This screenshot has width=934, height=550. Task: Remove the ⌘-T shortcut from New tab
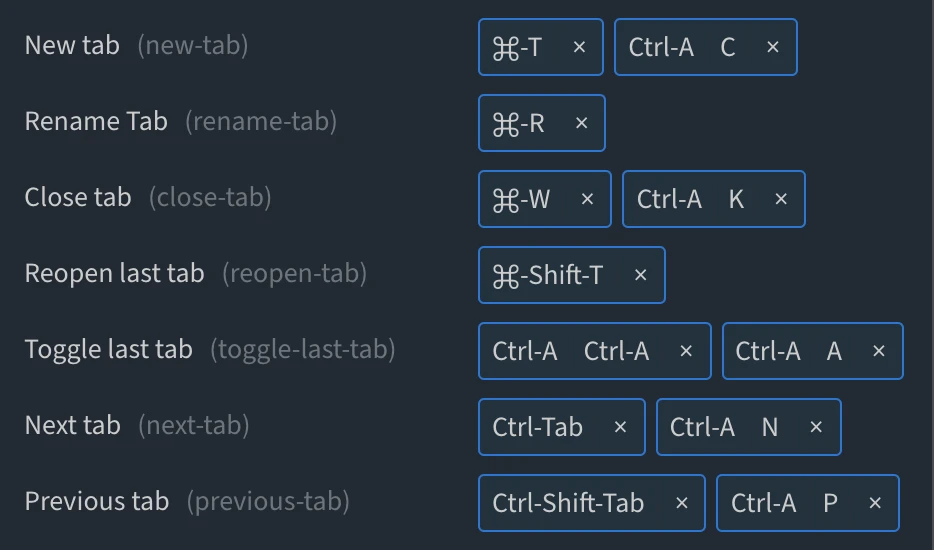(580, 47)
